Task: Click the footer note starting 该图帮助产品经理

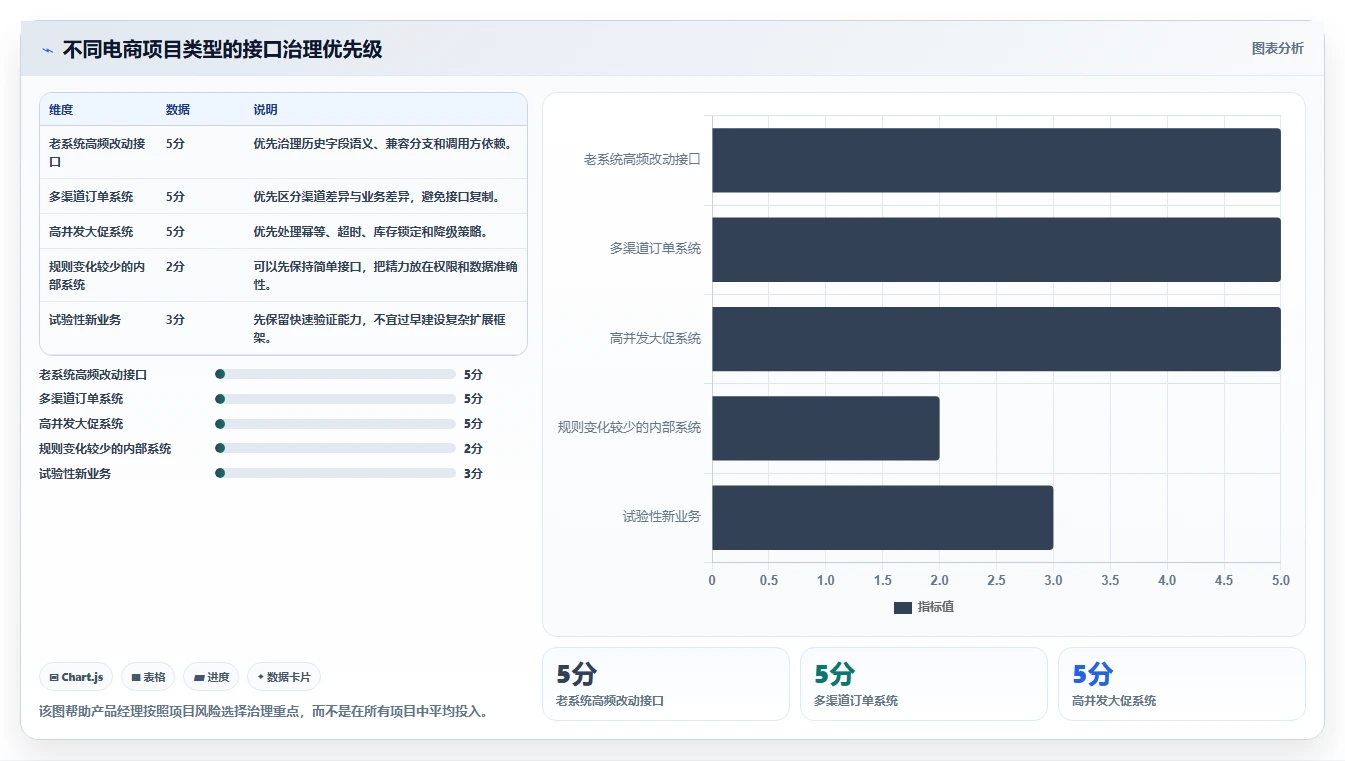Action: (263, 712)
